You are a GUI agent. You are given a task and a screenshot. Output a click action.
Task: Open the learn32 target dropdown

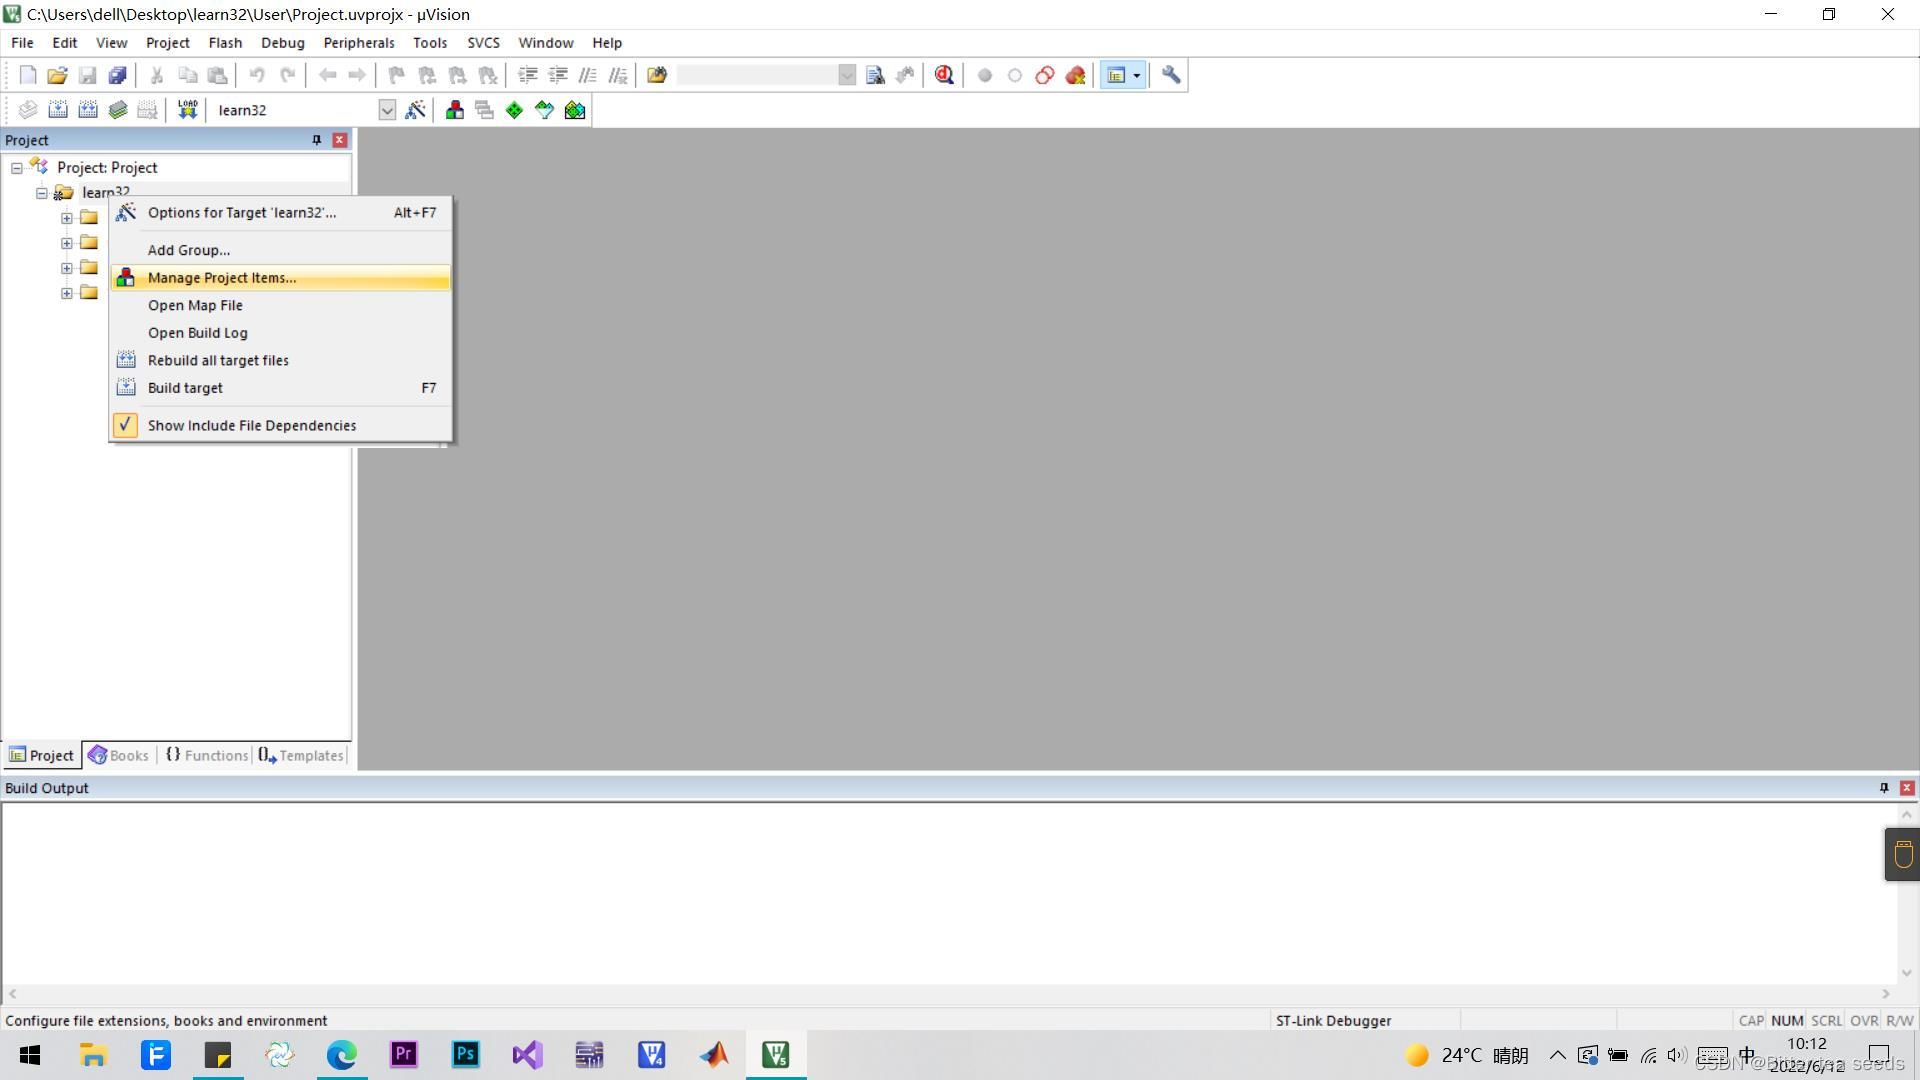[x=387, y=110]
